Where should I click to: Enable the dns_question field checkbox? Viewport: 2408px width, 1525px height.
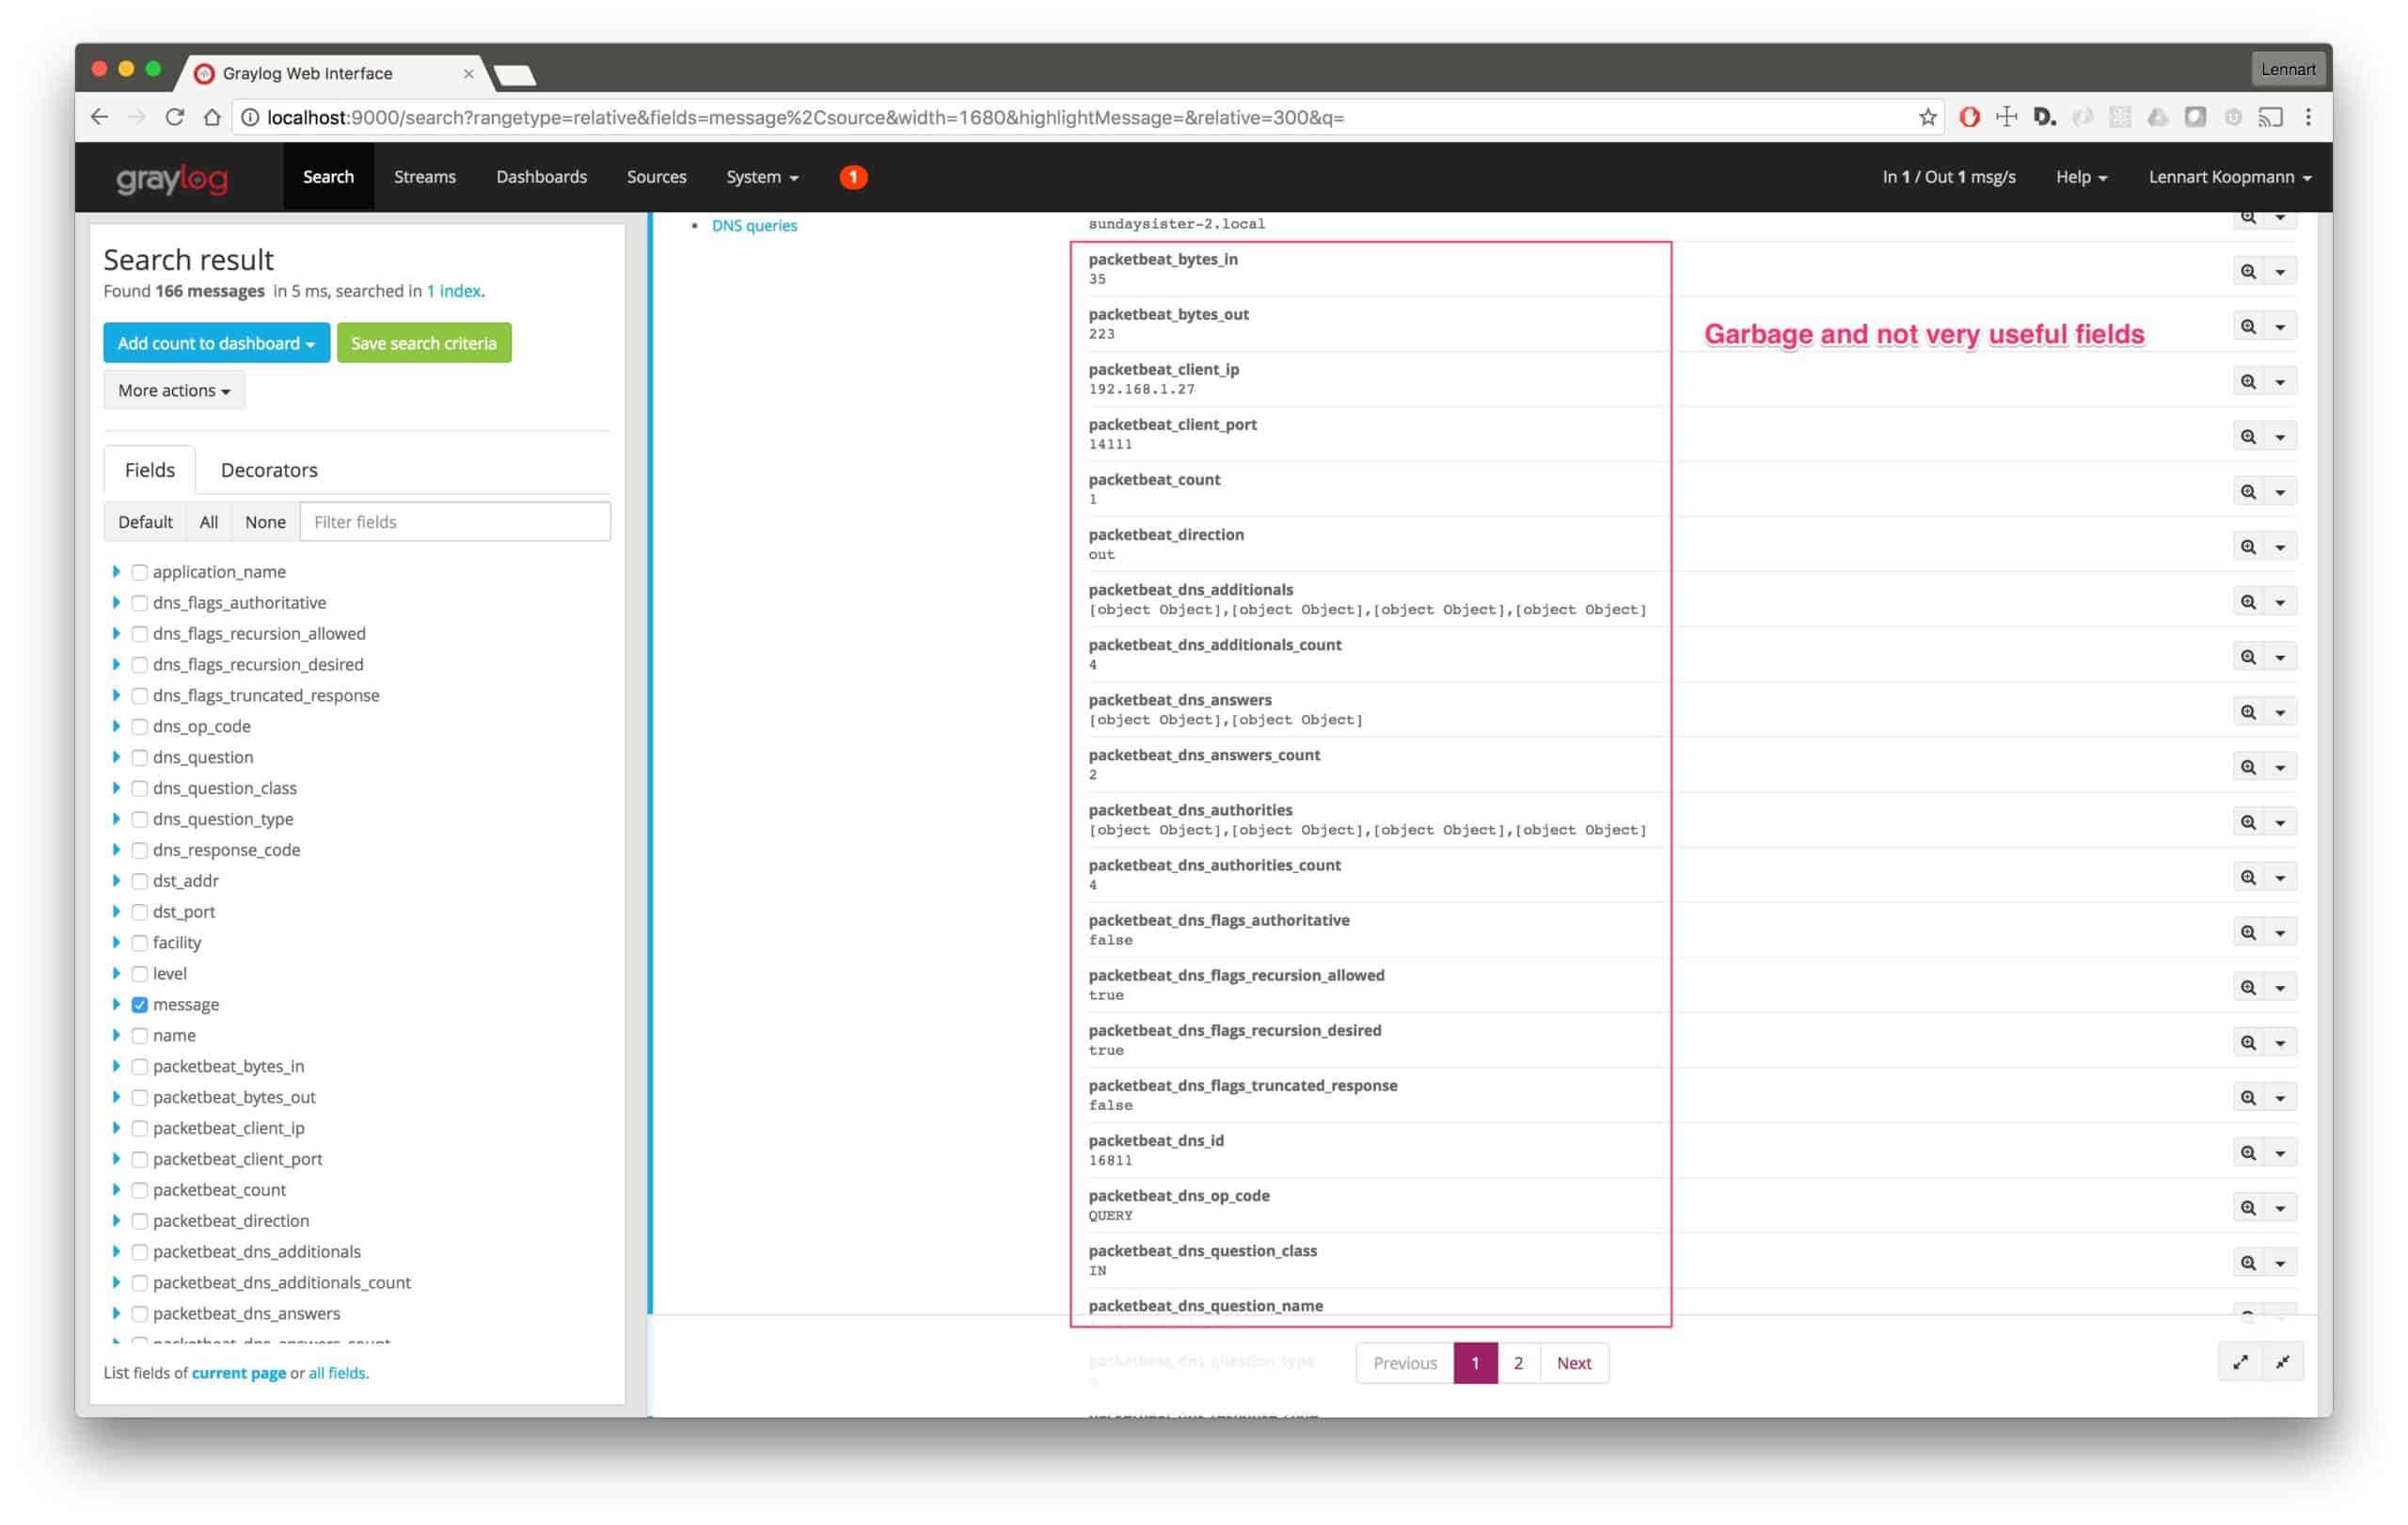[x=140, y=757]
